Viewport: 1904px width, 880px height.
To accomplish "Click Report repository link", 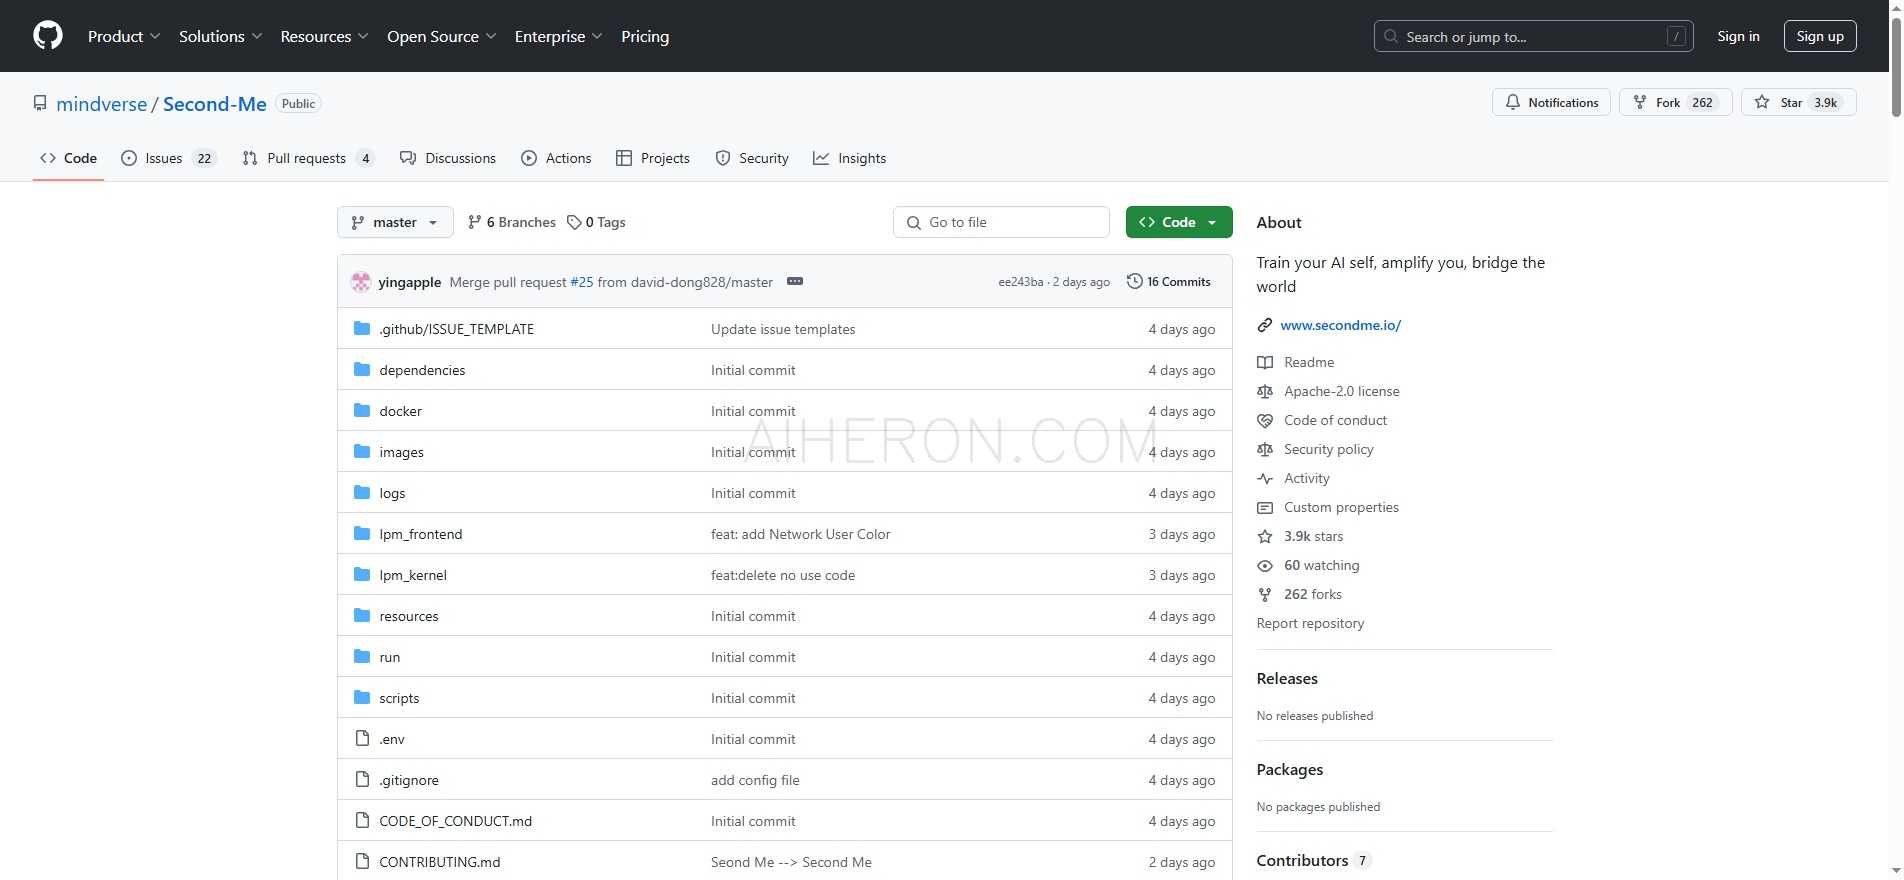I will 1310,623.
